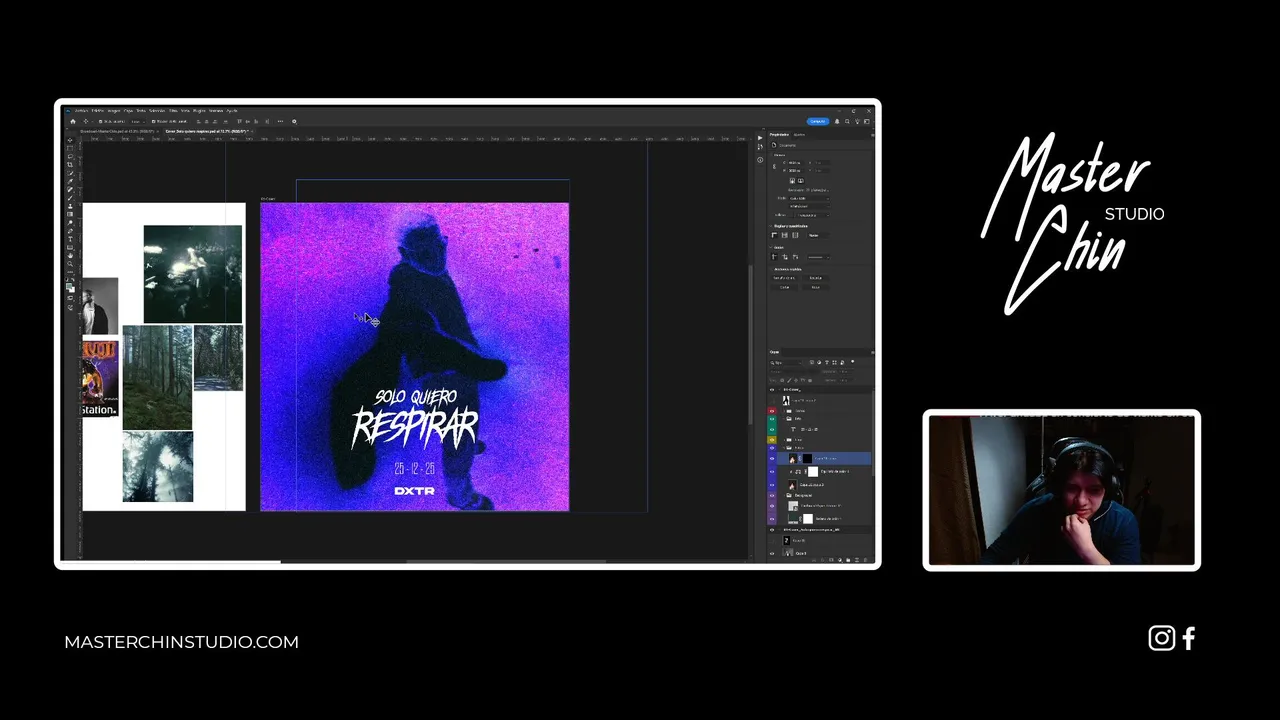
Task: Hide the selected highlighted layer's eye
Action: click(772, 459)
